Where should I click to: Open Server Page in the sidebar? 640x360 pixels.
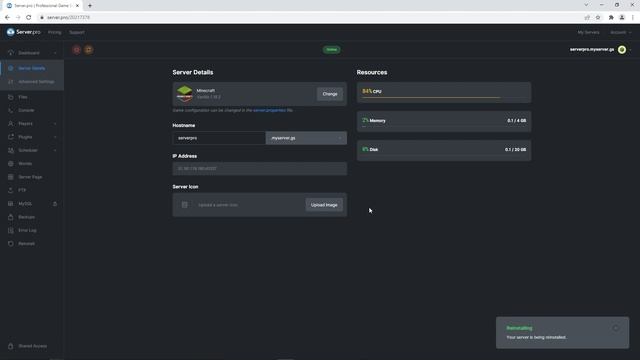30,177
